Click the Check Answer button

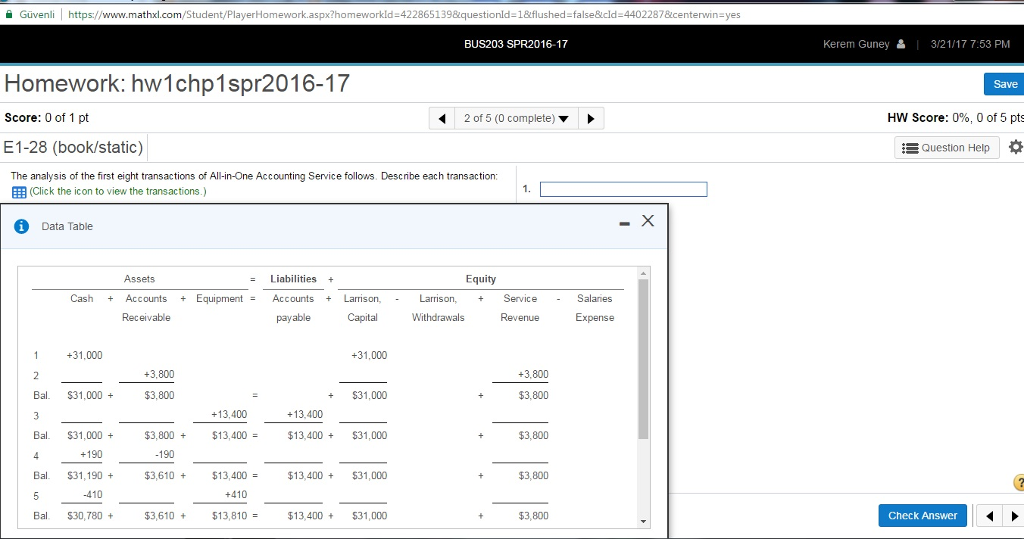(922, 515)
